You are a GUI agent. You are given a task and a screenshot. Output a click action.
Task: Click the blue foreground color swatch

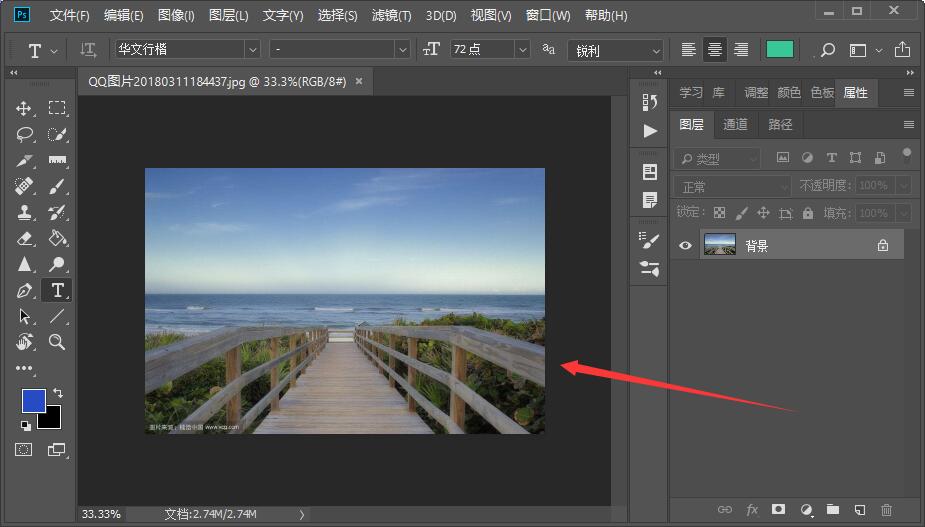[x=34, y=401]
